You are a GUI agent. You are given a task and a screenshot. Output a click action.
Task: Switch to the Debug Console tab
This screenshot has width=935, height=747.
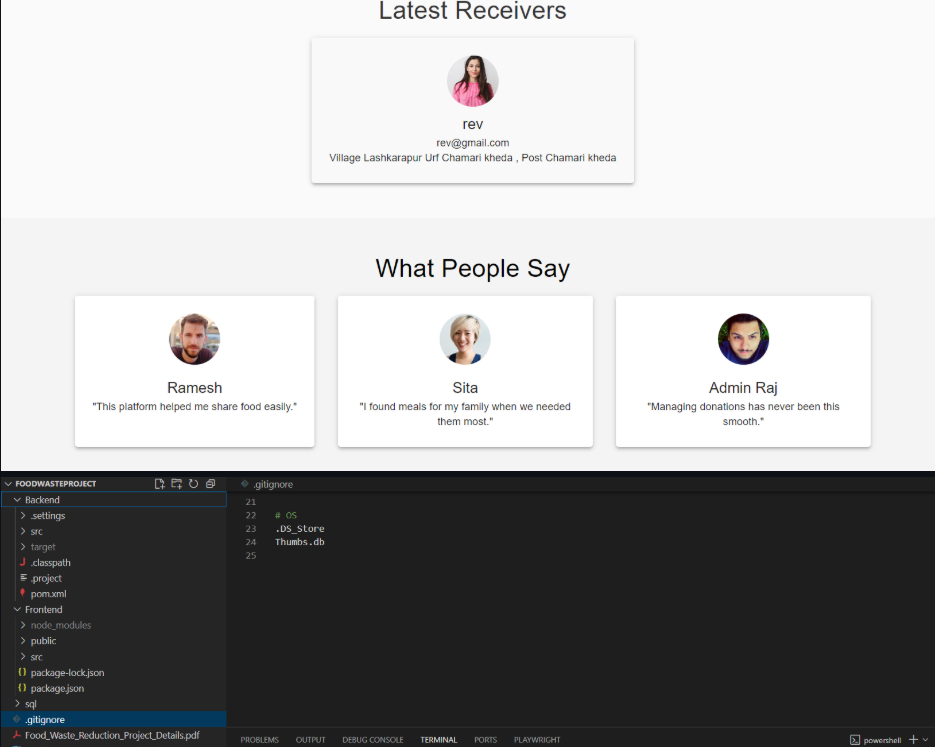[373, 740]
